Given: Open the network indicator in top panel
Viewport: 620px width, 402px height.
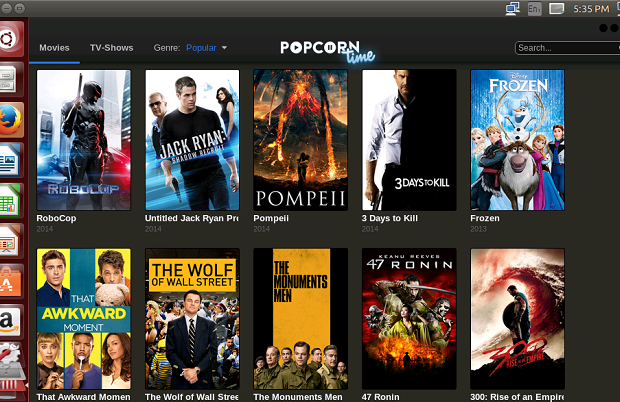Looking at the screenshot, I should click(x=512, y=9).
